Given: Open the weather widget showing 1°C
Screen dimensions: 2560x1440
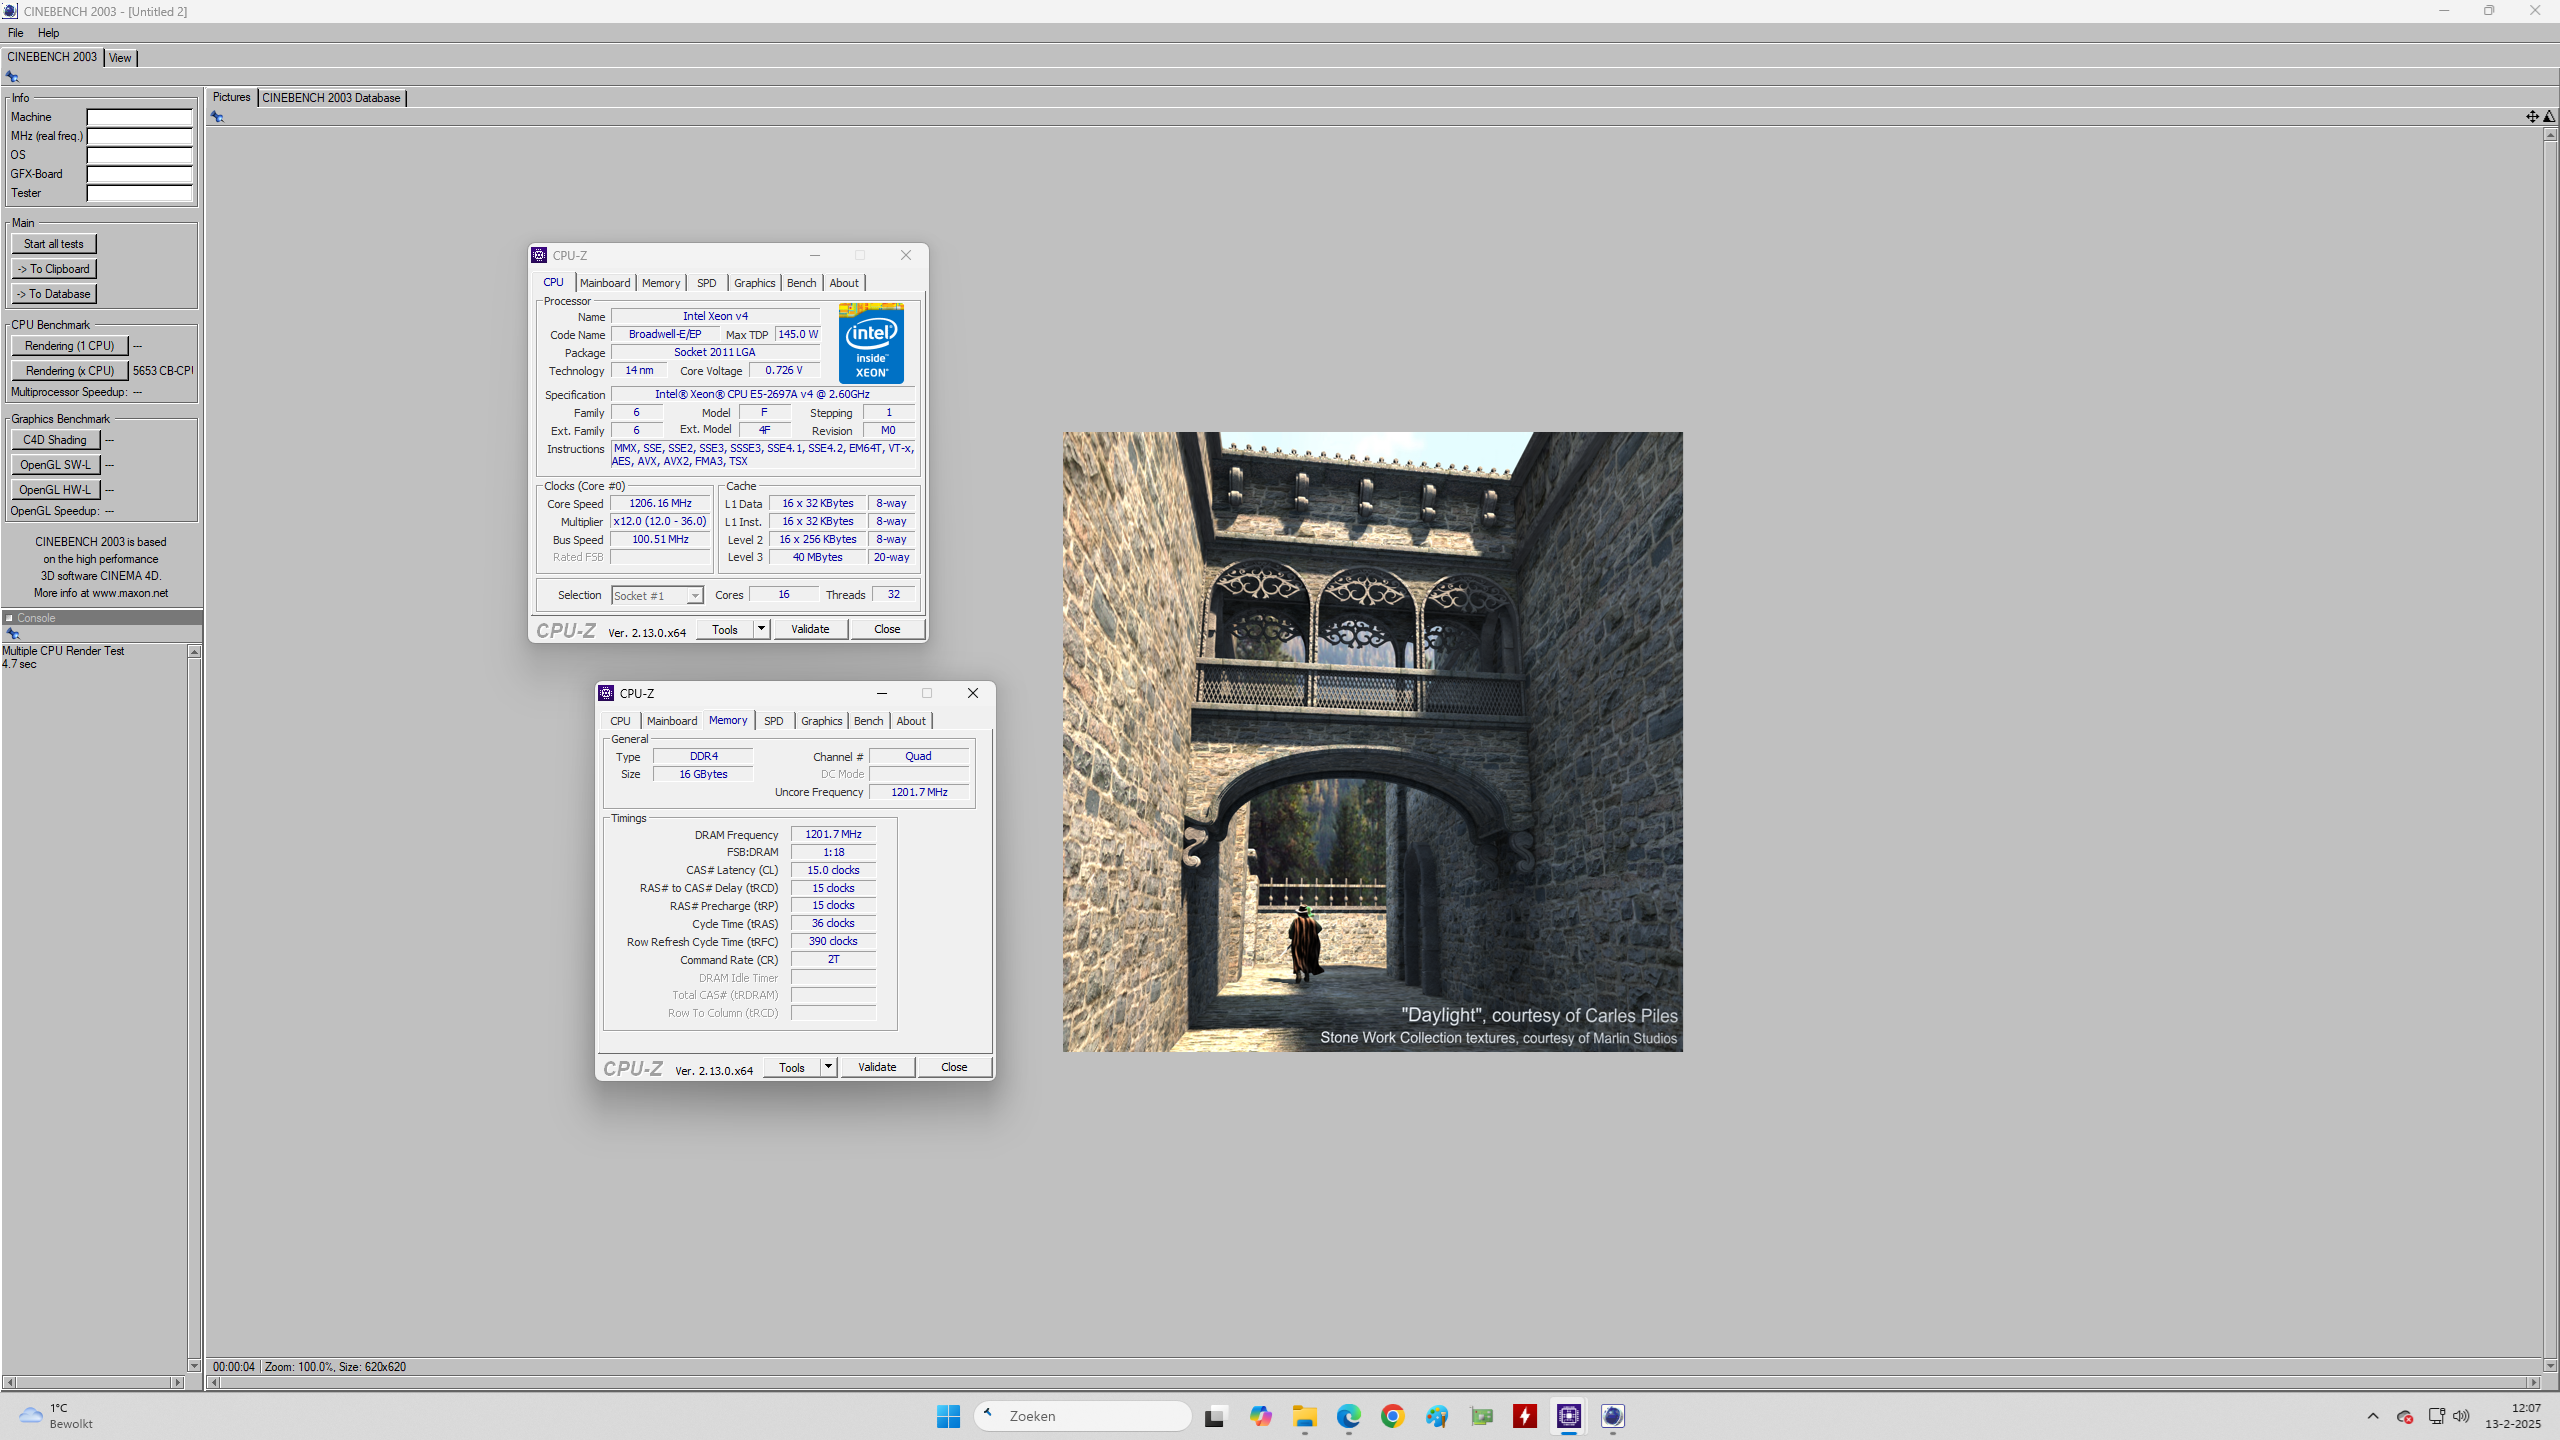Looking at the screenshot, I should (x=58, y=1416).
